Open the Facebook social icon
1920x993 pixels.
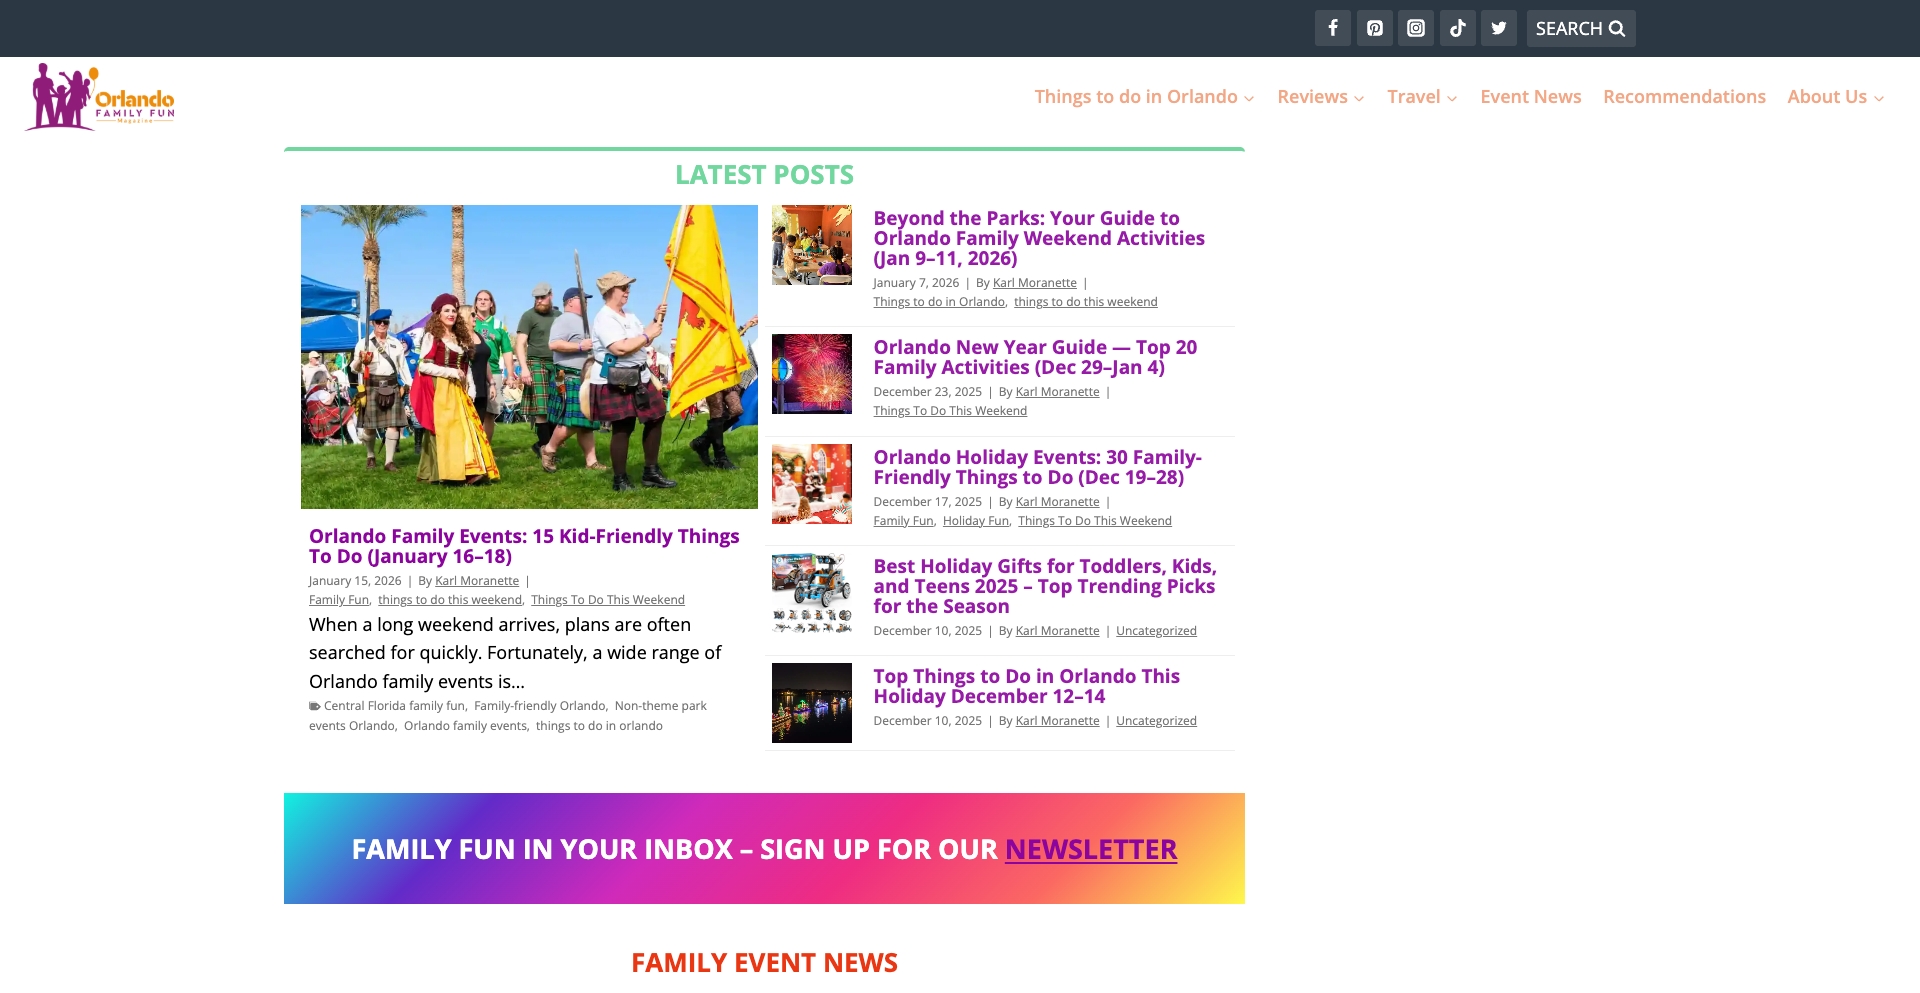[1332, 27]
